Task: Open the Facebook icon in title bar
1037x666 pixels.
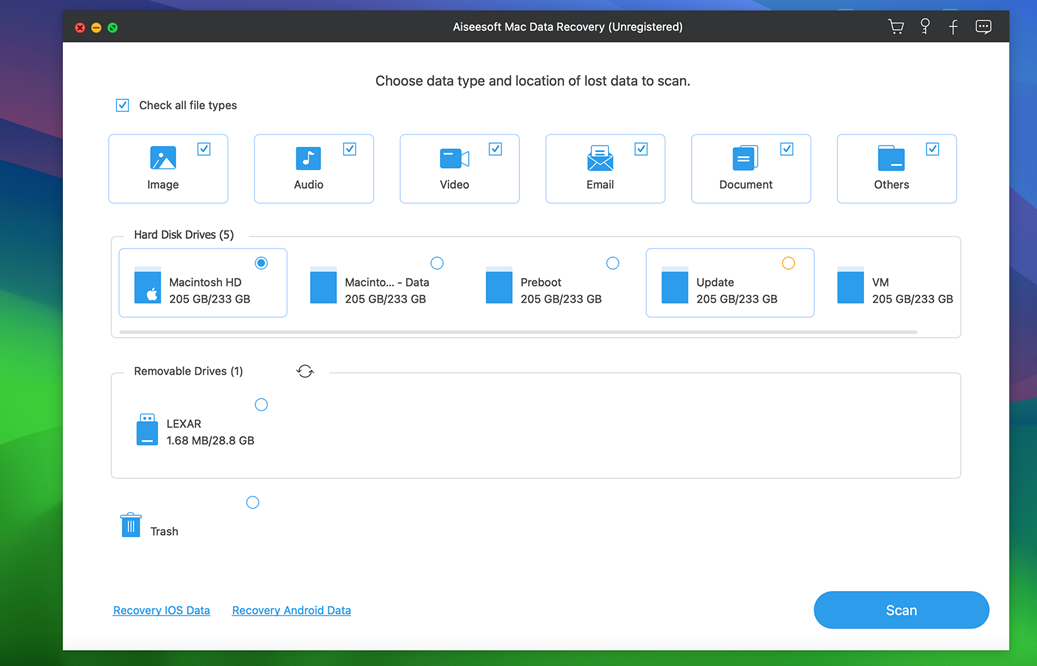Action: pos(953,27)
